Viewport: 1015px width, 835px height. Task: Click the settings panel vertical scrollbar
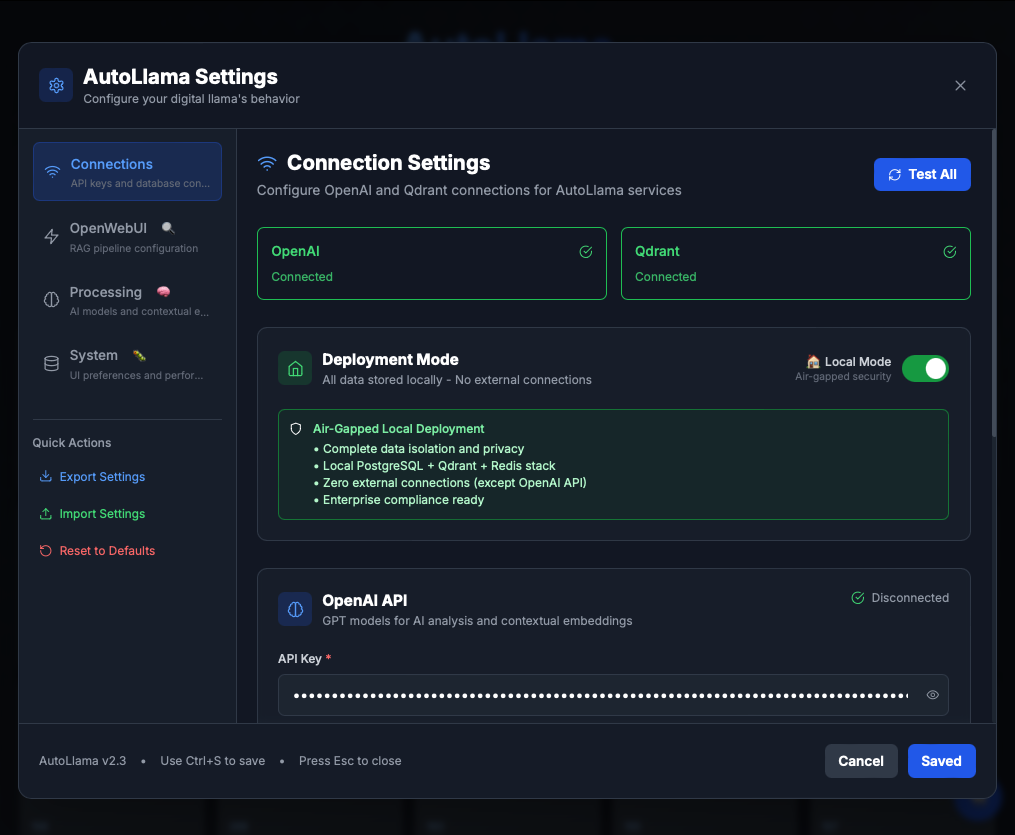pos(994,284)
